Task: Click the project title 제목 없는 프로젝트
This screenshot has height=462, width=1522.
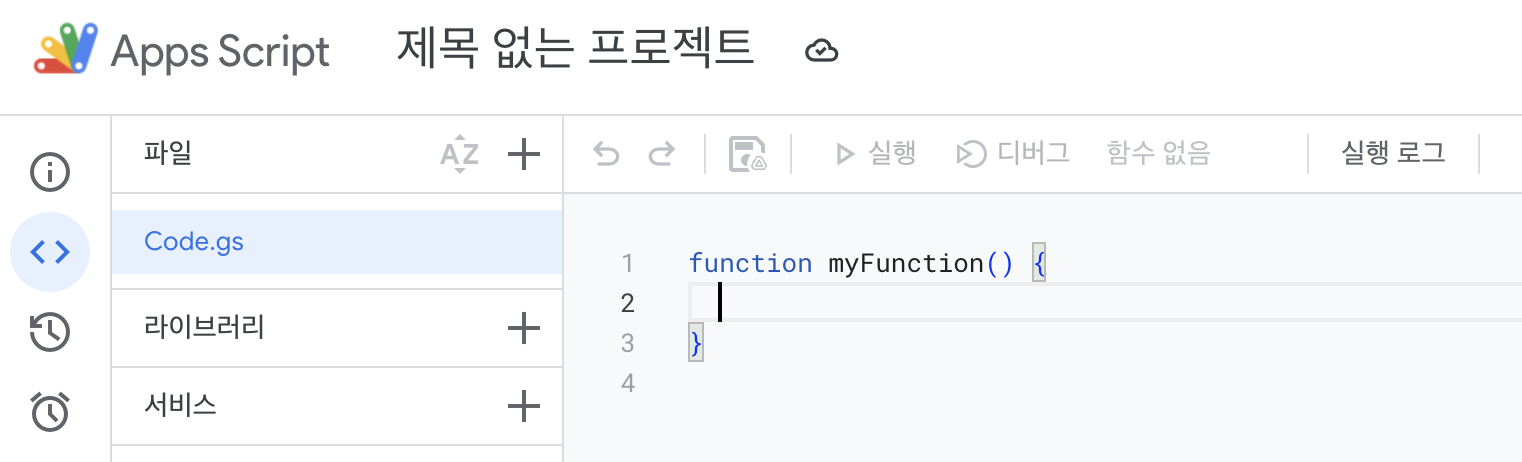Action: click(x=575, y=49)
